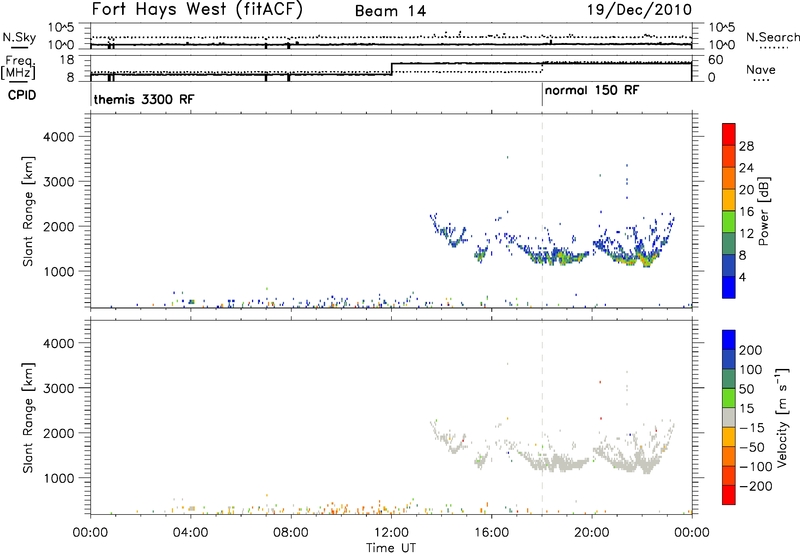Select the 'normal 150 RF' CPID text
Image resolution: width=800 pixels, height=554 pixels.
[x=591, y=91]
